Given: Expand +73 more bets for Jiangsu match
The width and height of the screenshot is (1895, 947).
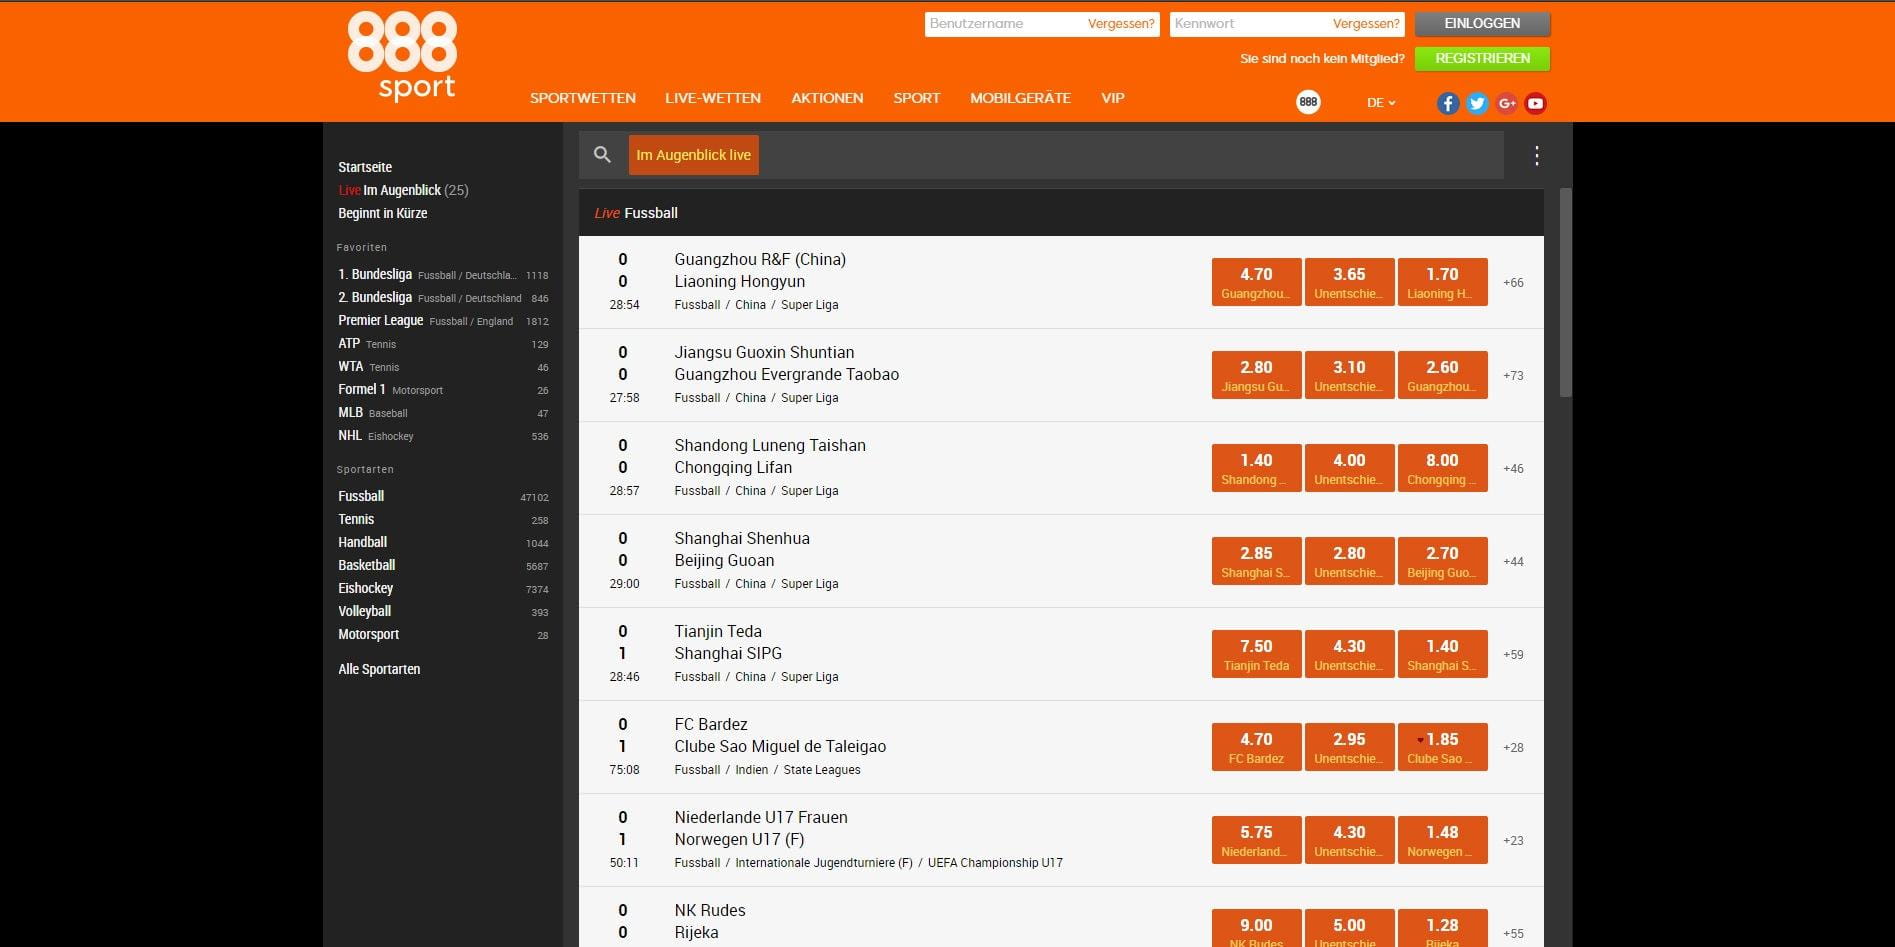Looking at the screenshot, I should click(1513, 376).
